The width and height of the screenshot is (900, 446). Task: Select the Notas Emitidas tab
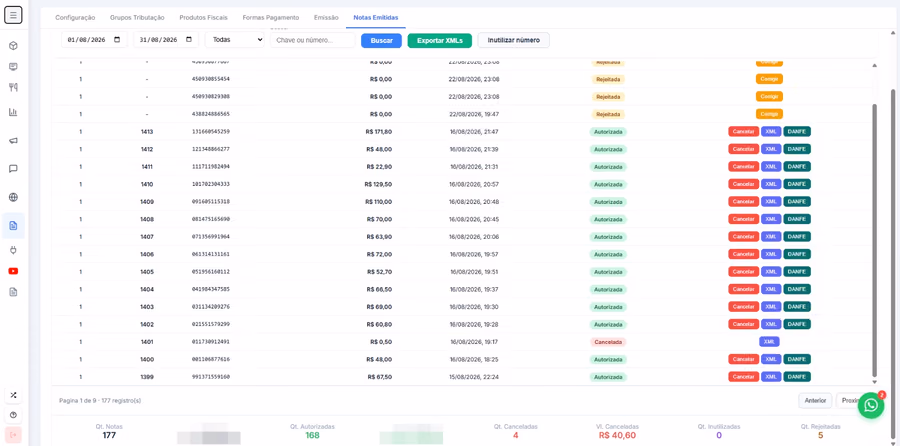click(x=376, y=18)
